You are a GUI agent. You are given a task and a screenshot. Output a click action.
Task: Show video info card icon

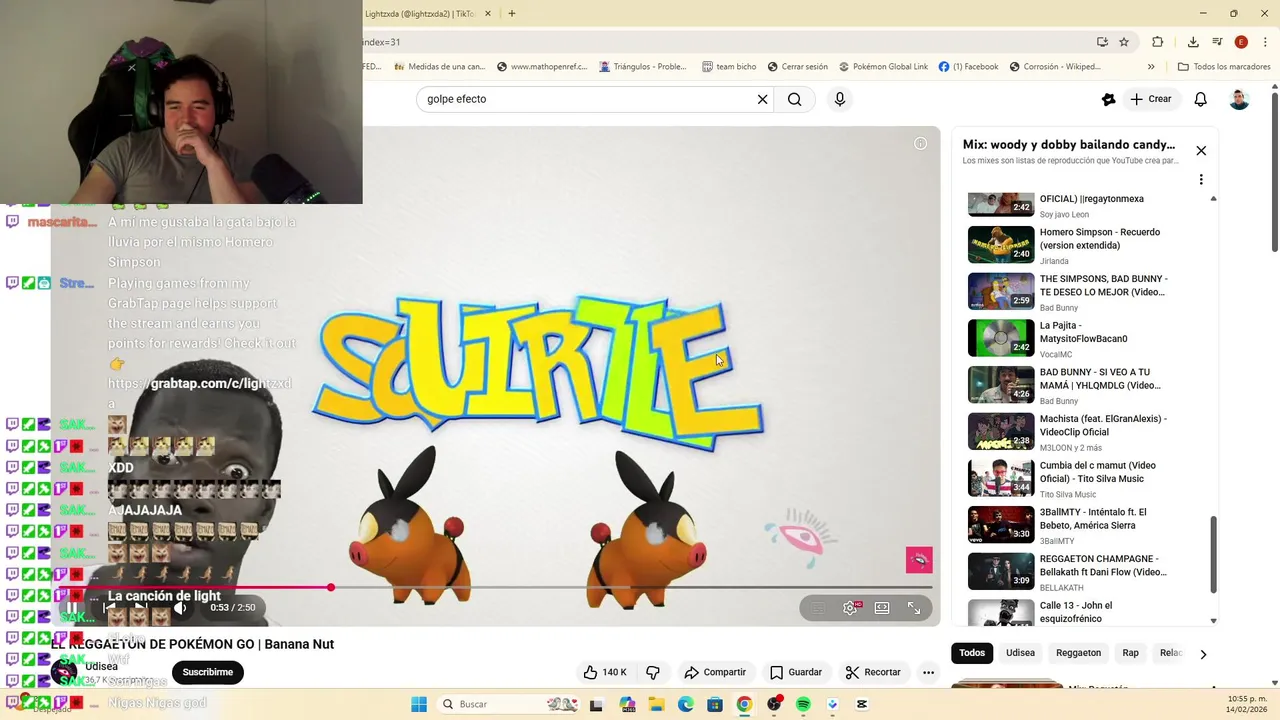click(921, 143)
